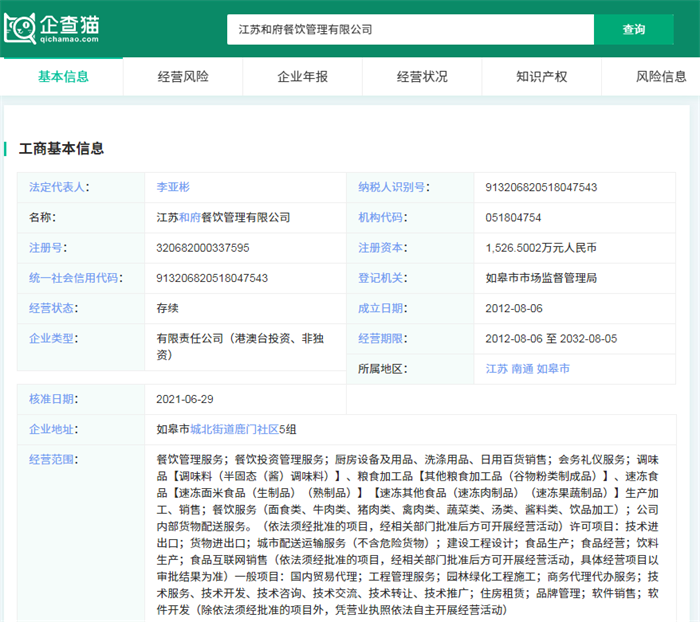Viewport: 700px width, 622px height.
Task: Click the 统一社会信用代码 value 913206820518047543
Action: pos(212,278)
